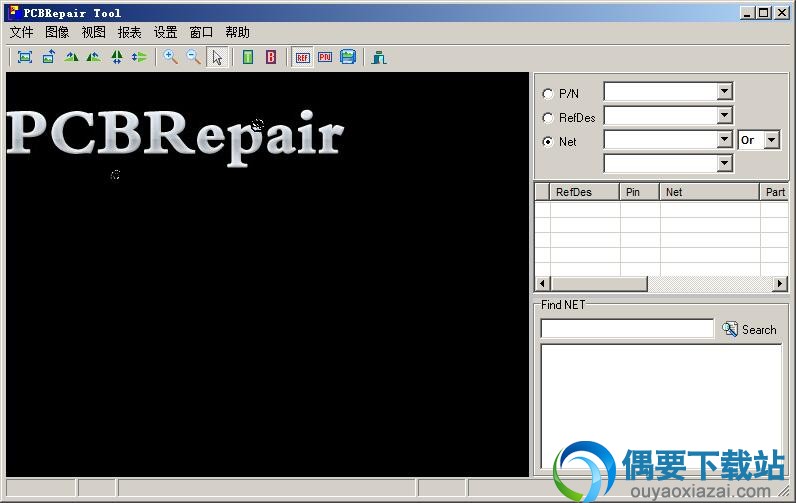Show the bottom side (red B icon)

click(271, 57)
